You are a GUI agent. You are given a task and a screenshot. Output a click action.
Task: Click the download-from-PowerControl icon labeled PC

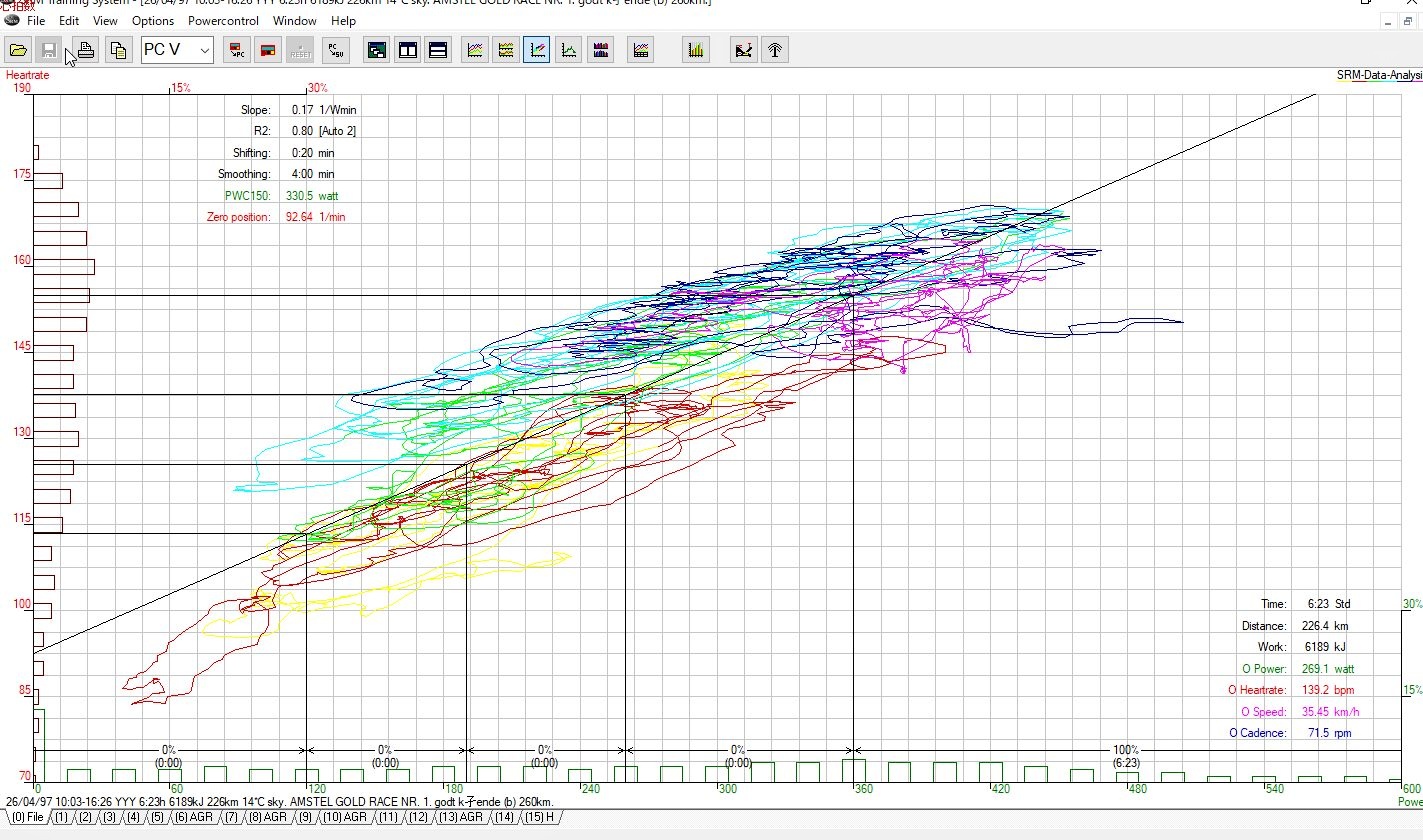236,50
